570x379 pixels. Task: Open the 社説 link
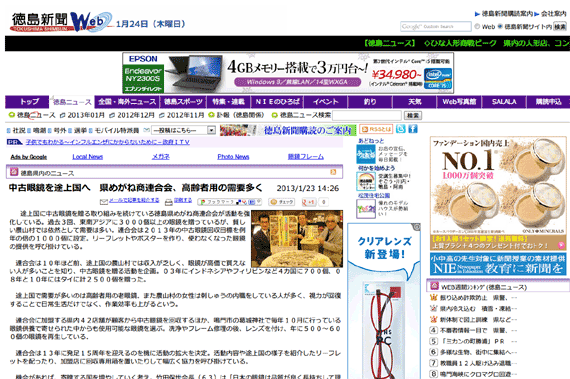(x=19, y=130)
